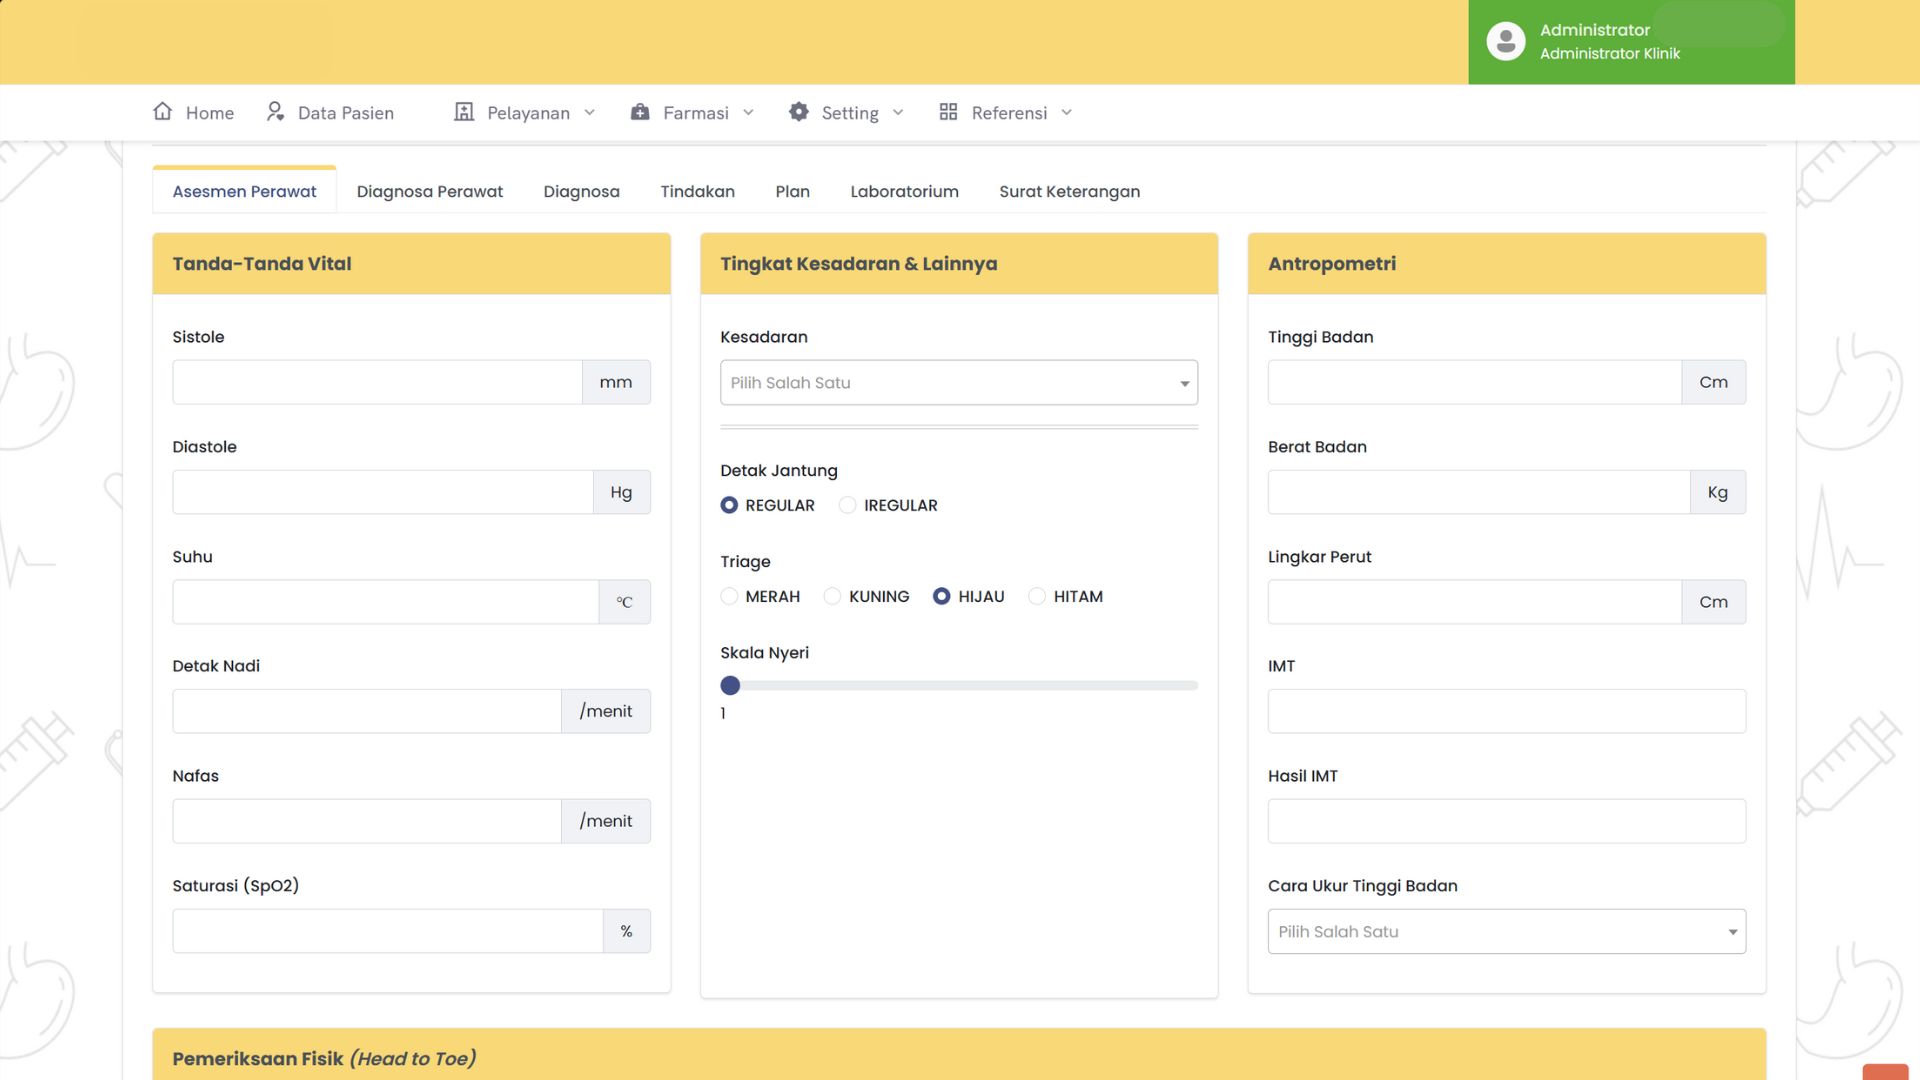Click the Skala Nyeri slider handle
The height and width of the screenshot is (1080, 1920).
tap(730, 686)
